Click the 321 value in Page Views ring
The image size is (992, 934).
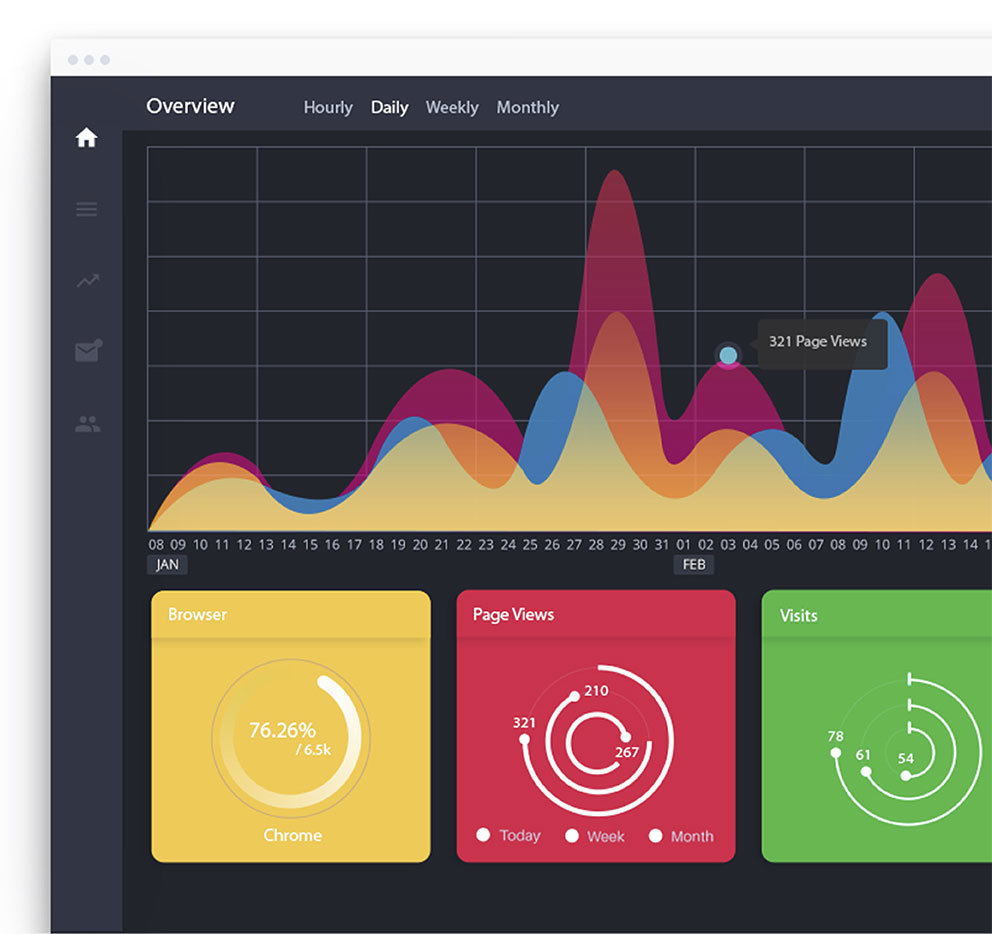(524, 723)
